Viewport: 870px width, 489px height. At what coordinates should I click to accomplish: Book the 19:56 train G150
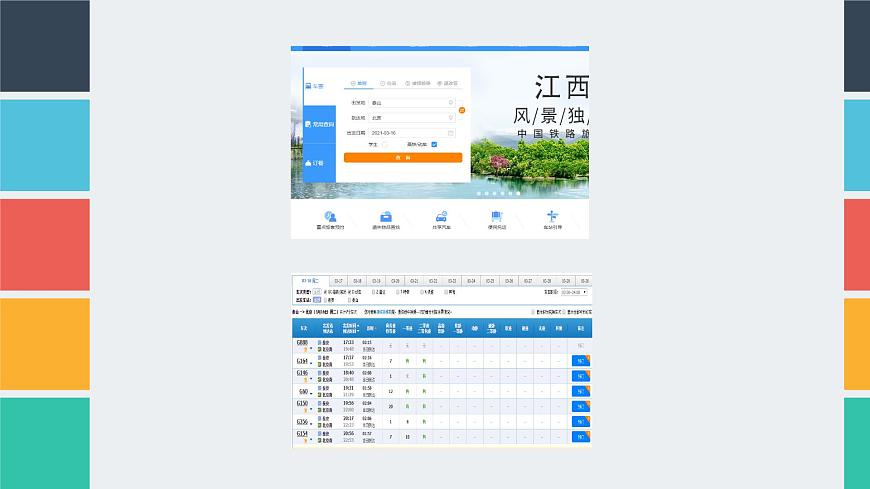(x=581, y=406)
